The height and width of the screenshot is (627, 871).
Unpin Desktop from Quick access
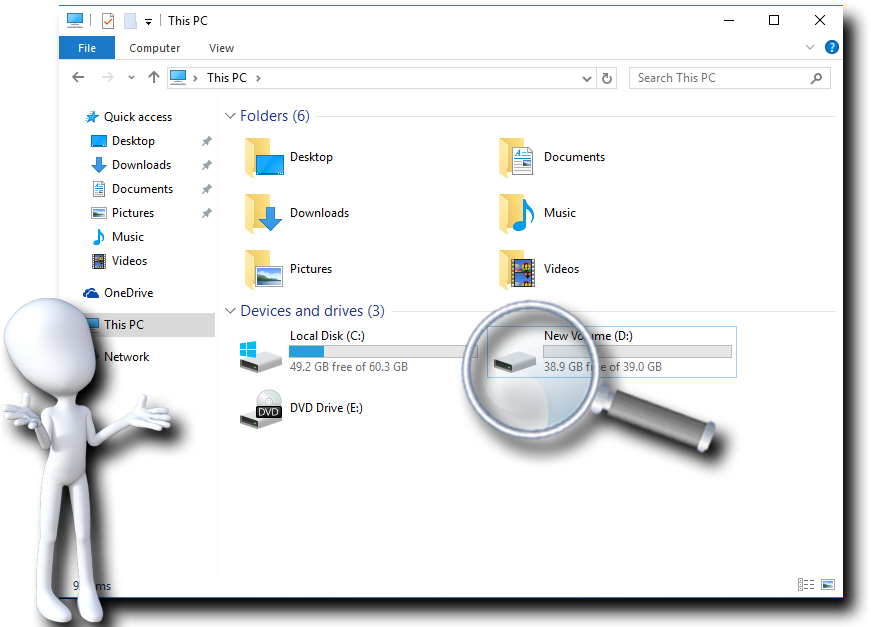tap(206, 141)
